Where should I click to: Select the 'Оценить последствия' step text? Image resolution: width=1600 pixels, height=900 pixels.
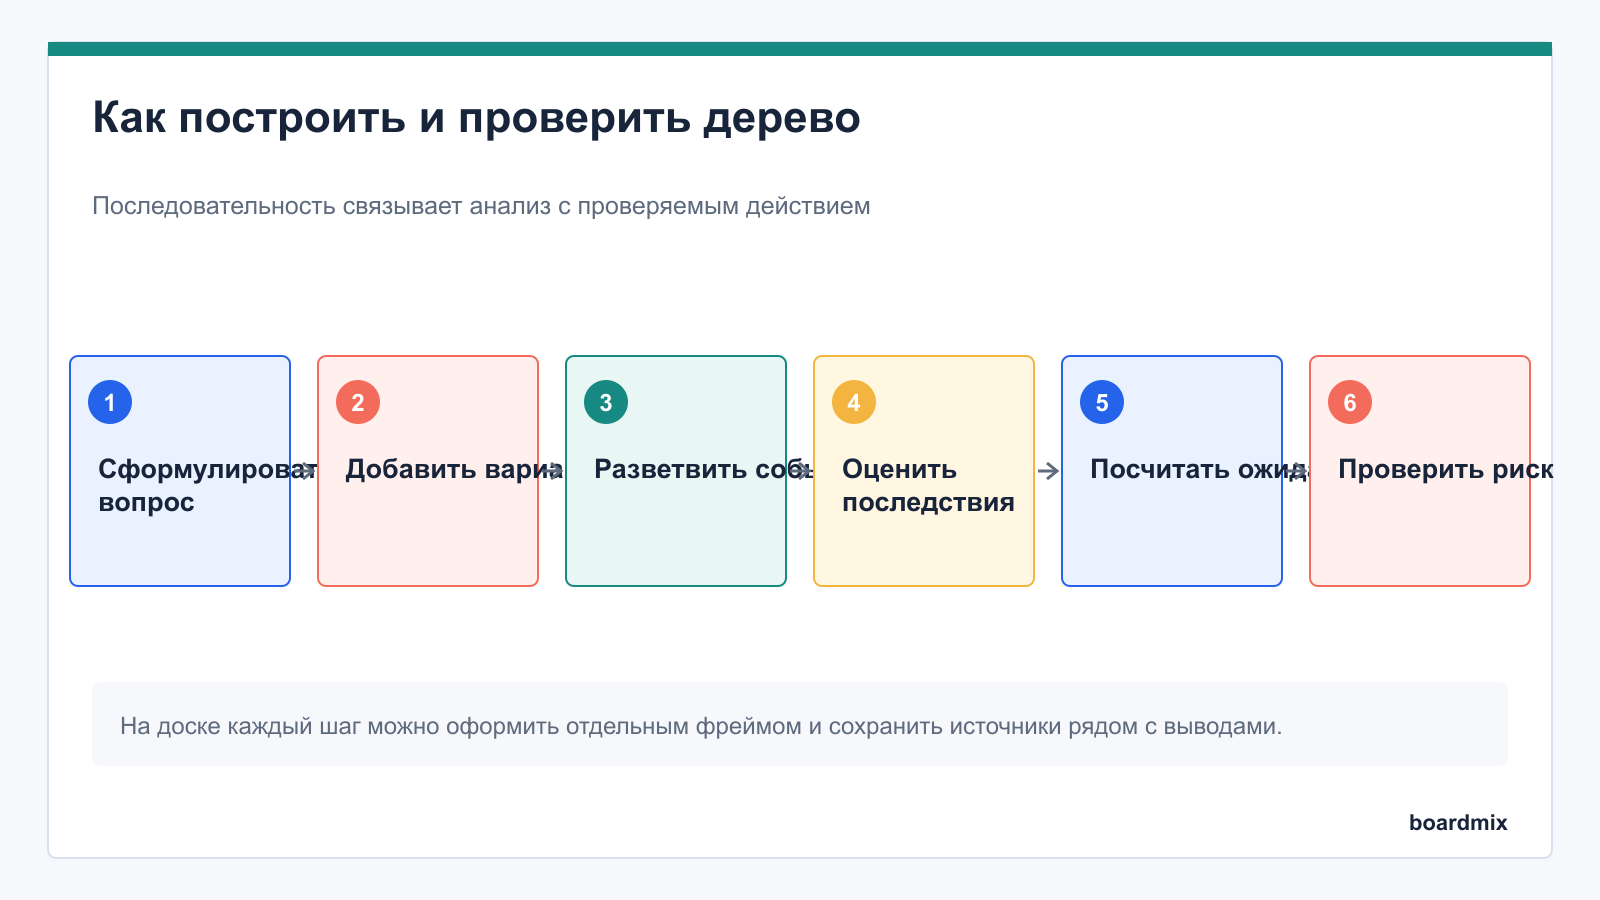pos(928,485)
